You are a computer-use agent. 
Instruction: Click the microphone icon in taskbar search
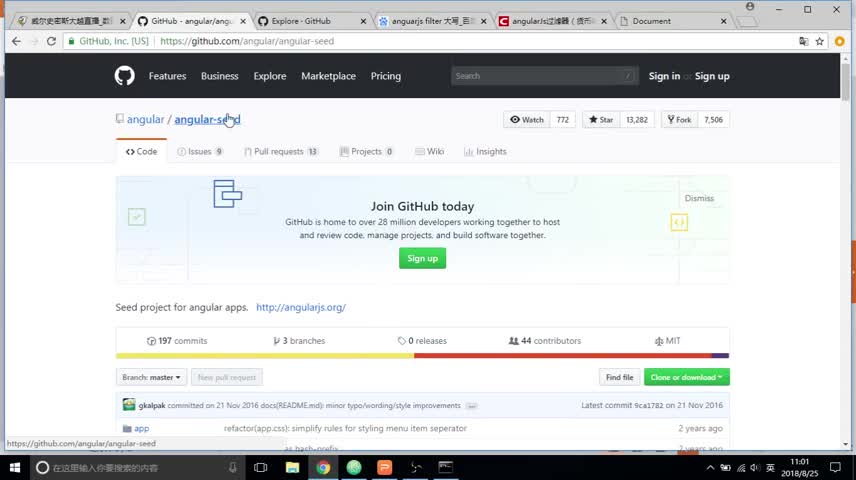coord(233,467)
